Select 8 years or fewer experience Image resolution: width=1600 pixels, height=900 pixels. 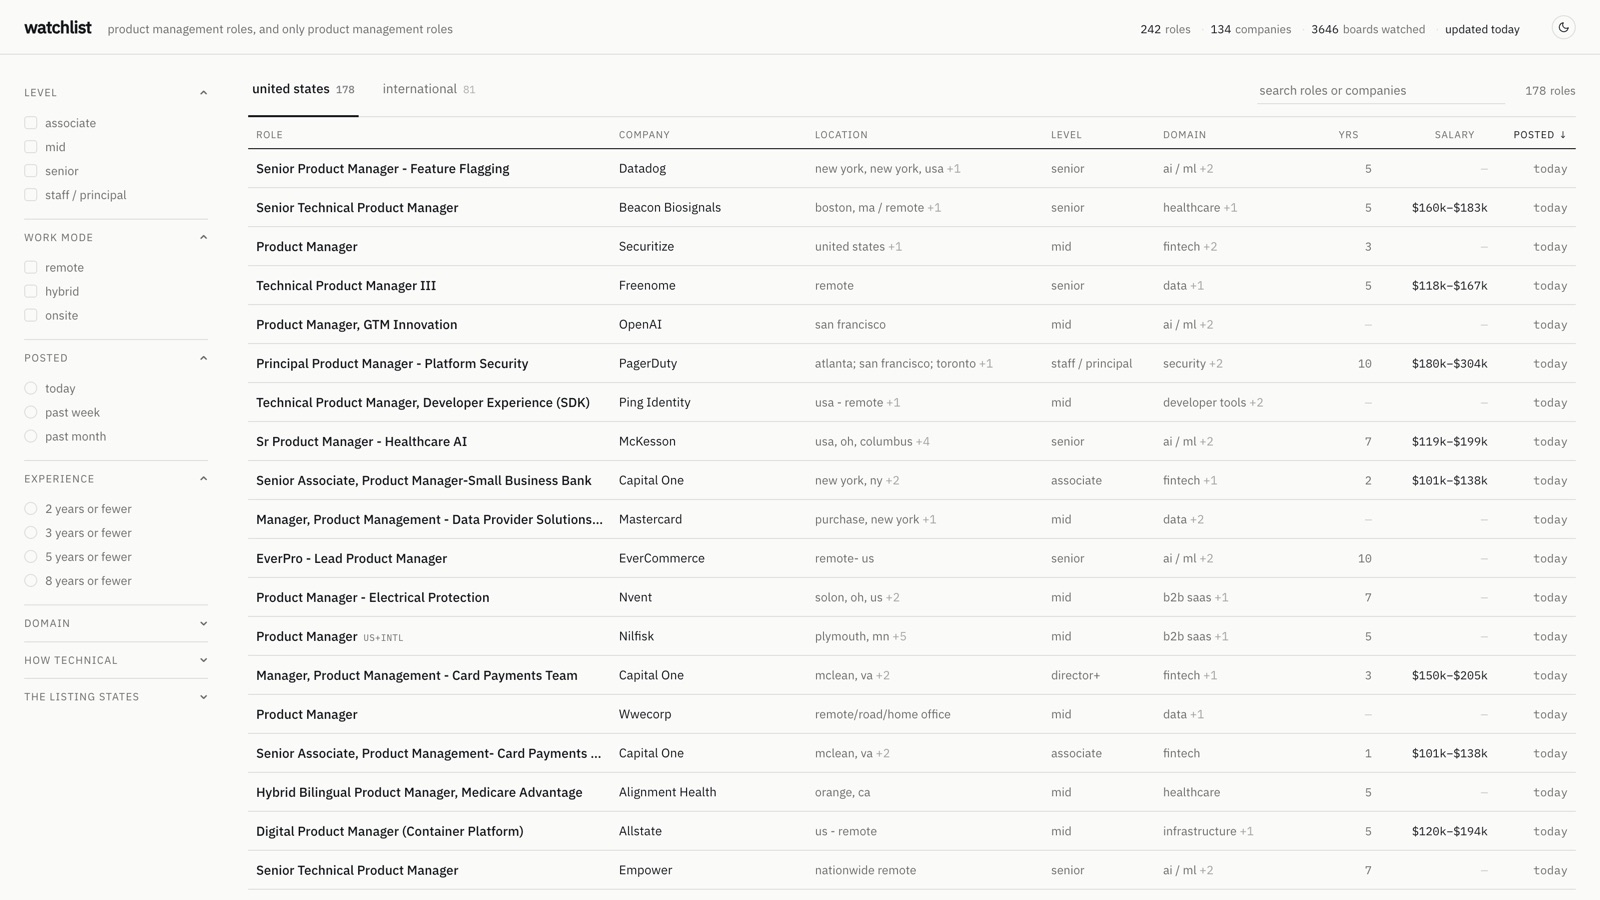(31, 581)
